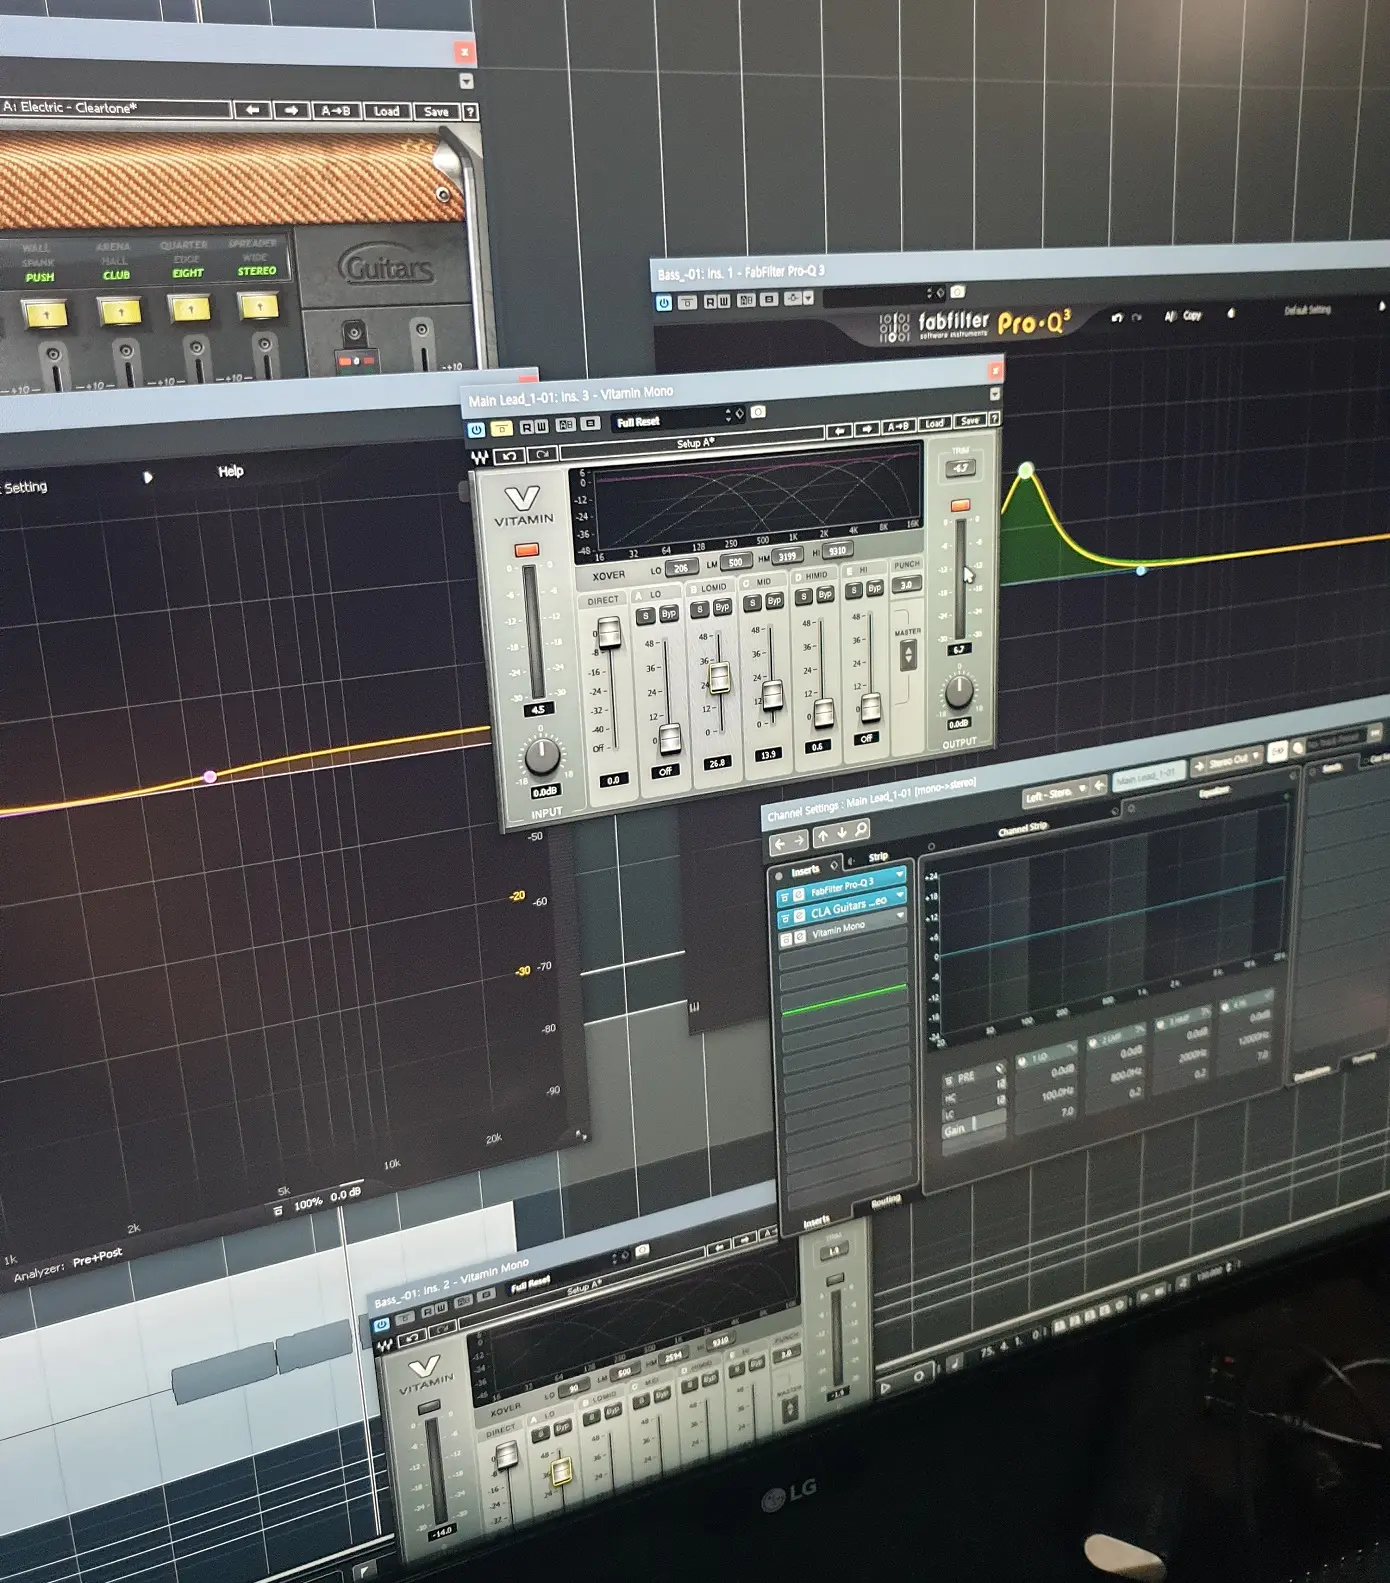
Task: Click A→B button in CLA Guitars window
Action: coord(336,111)
